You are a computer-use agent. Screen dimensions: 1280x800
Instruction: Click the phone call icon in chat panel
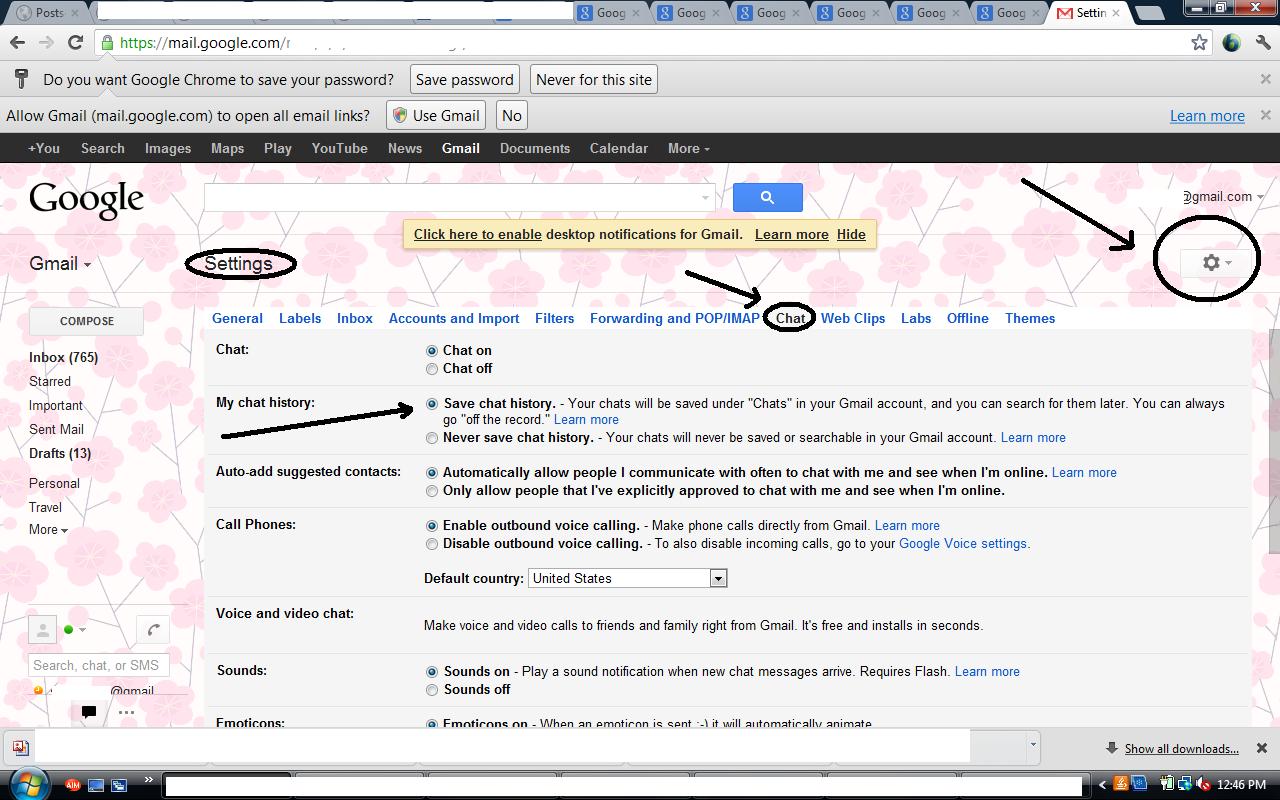153,630
